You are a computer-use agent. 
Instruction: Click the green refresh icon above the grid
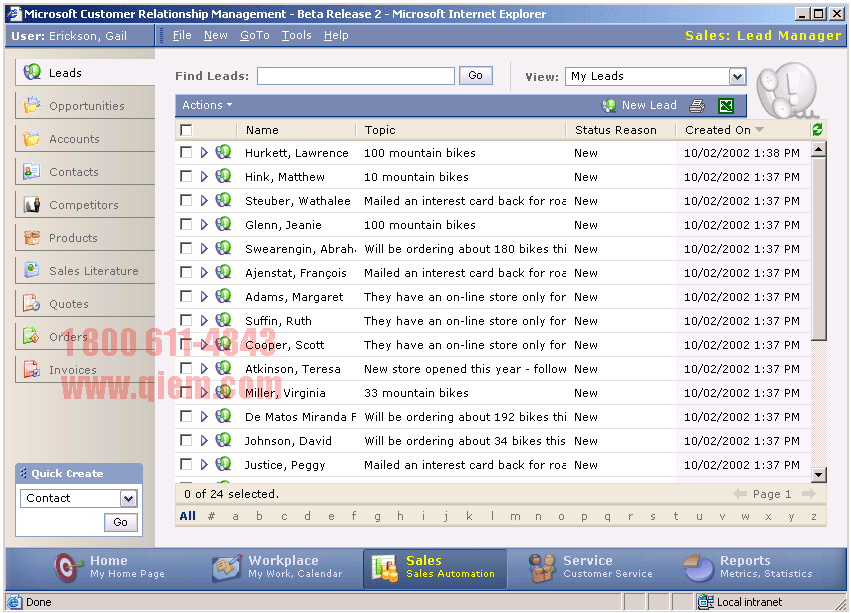[x=817, y=129]
